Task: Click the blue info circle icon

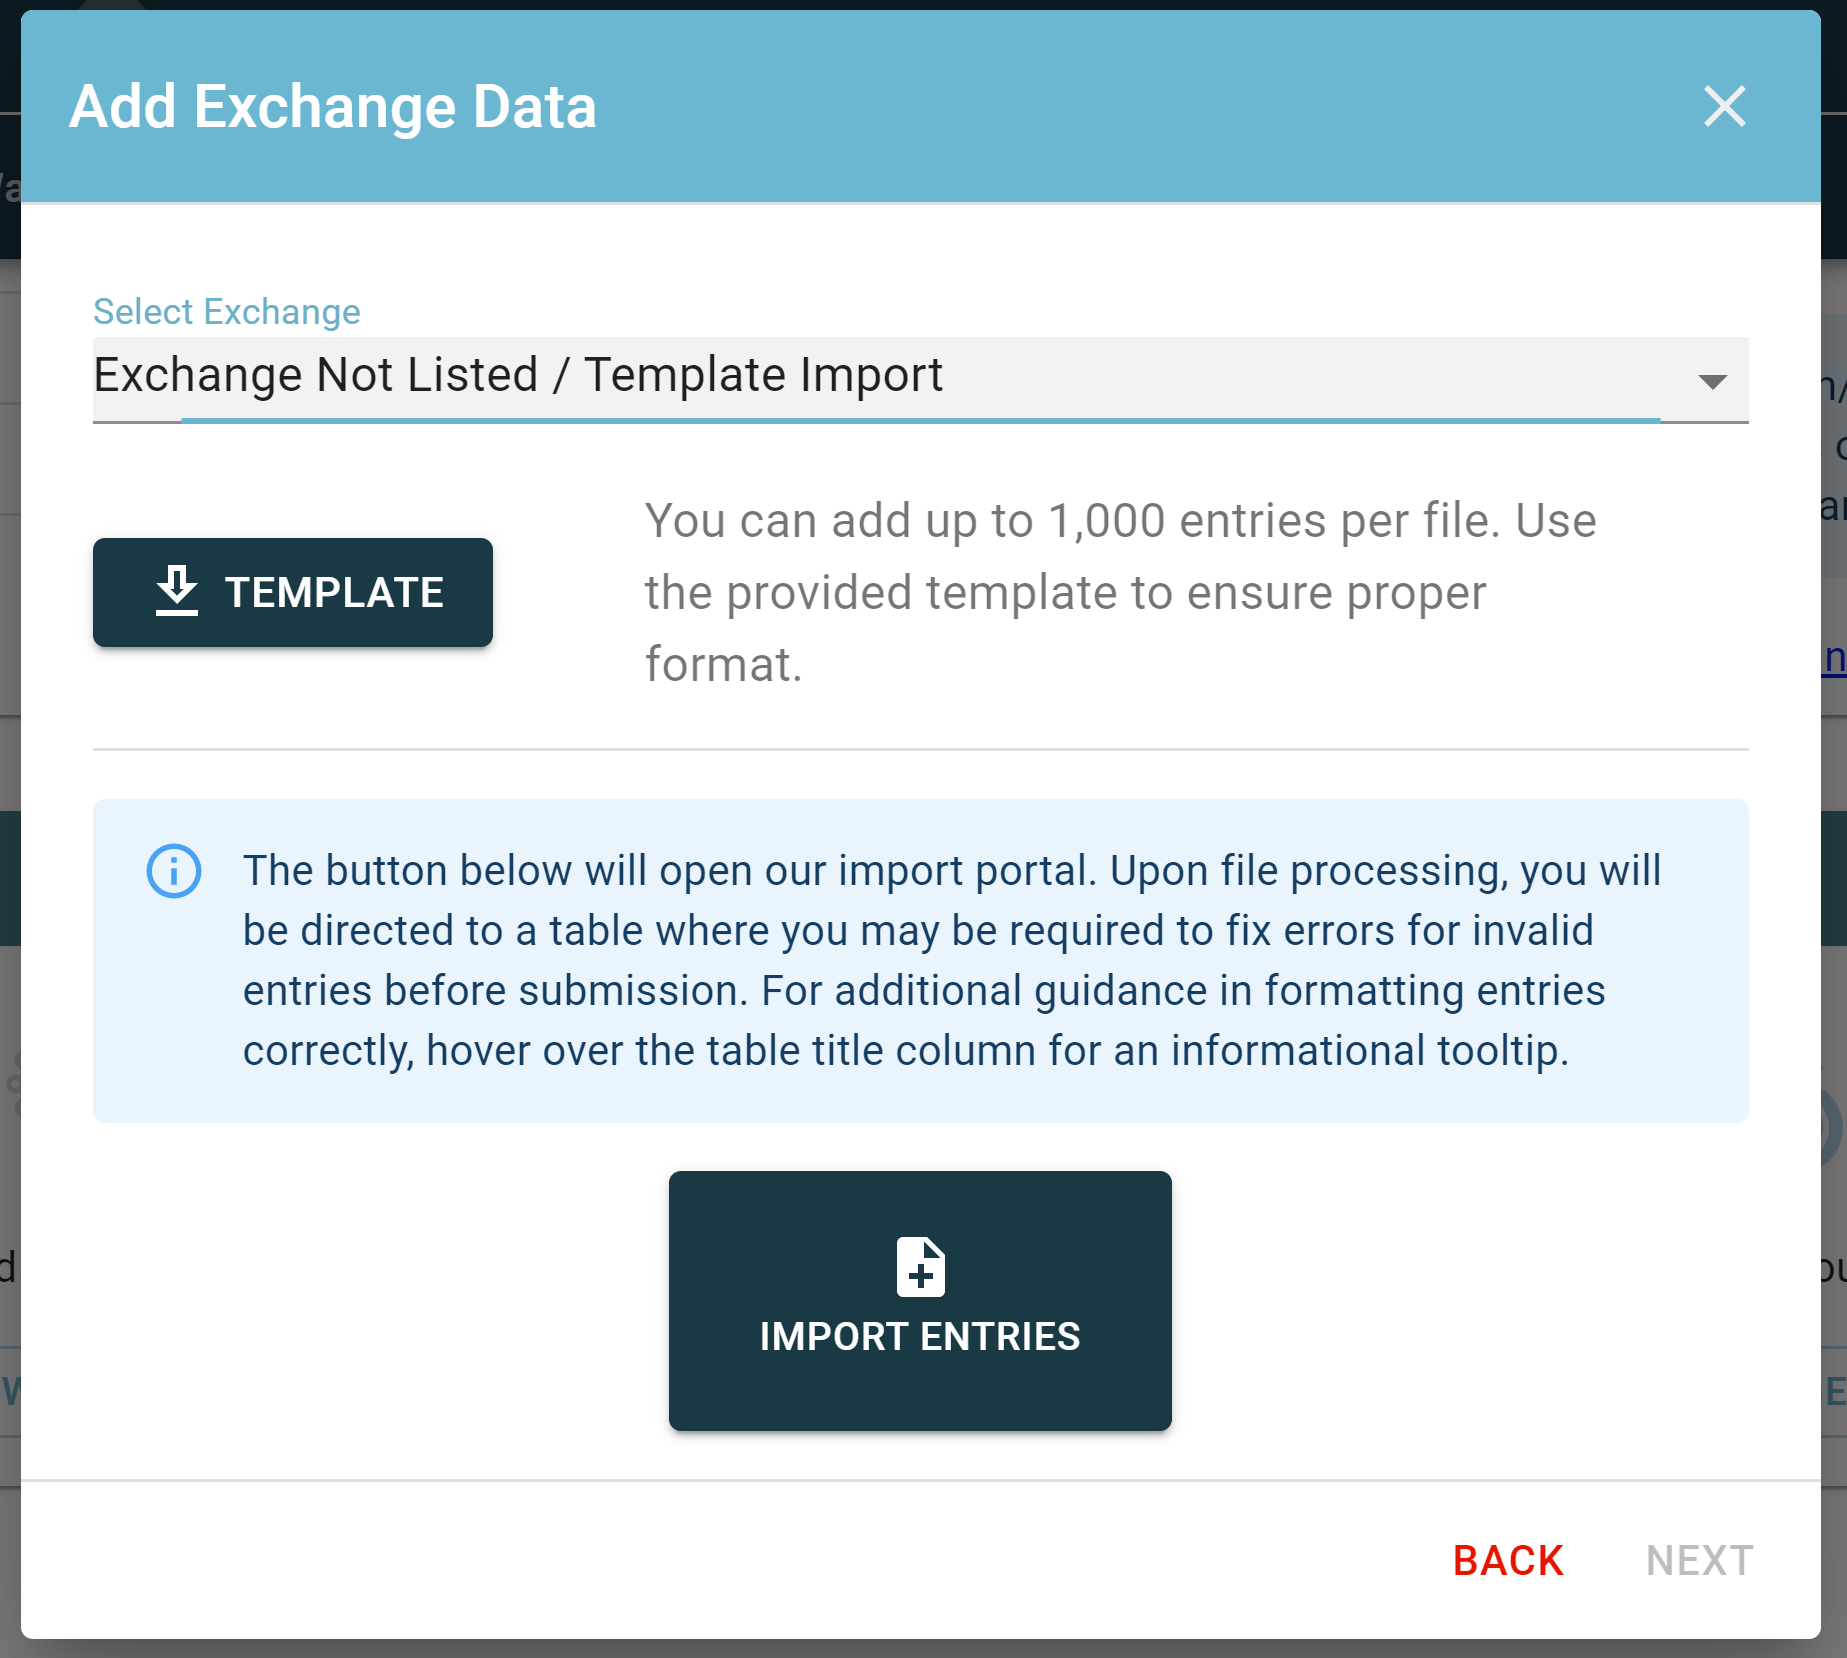Action: tap(174, 871)
